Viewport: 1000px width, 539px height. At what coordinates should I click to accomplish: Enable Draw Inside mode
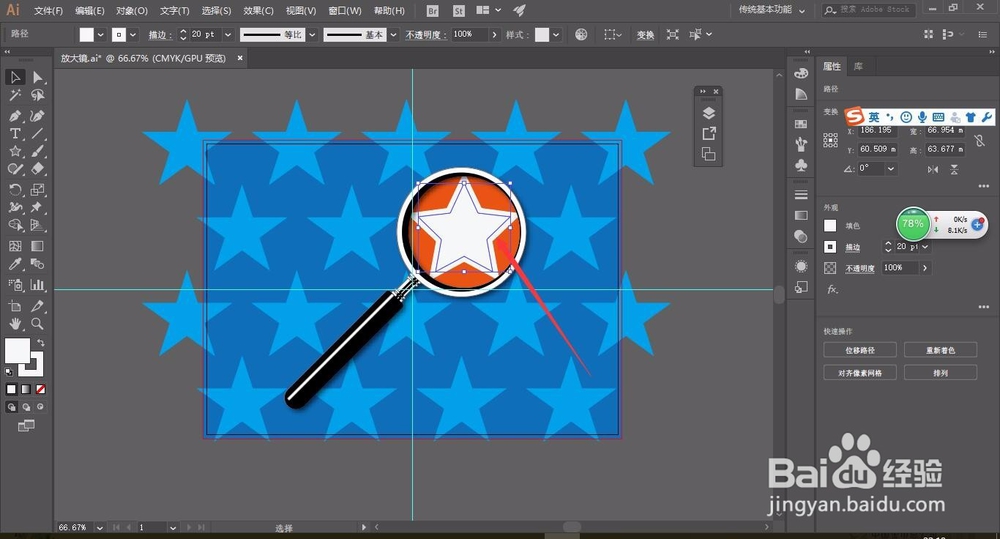[41, 407]
